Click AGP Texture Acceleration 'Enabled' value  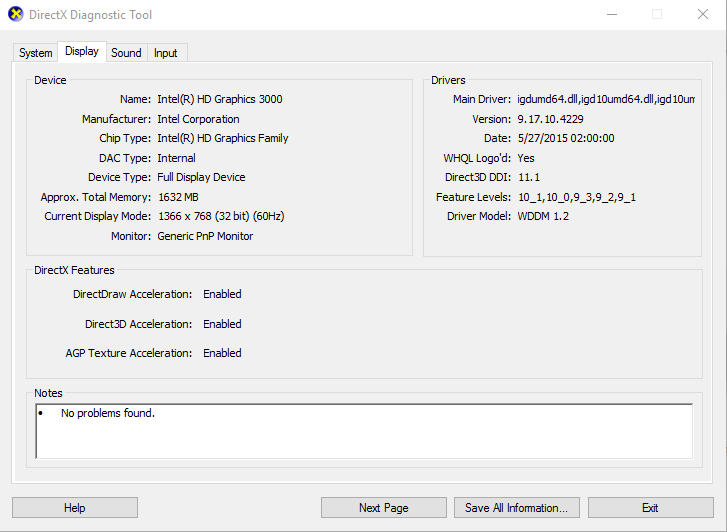click(222, 353)
